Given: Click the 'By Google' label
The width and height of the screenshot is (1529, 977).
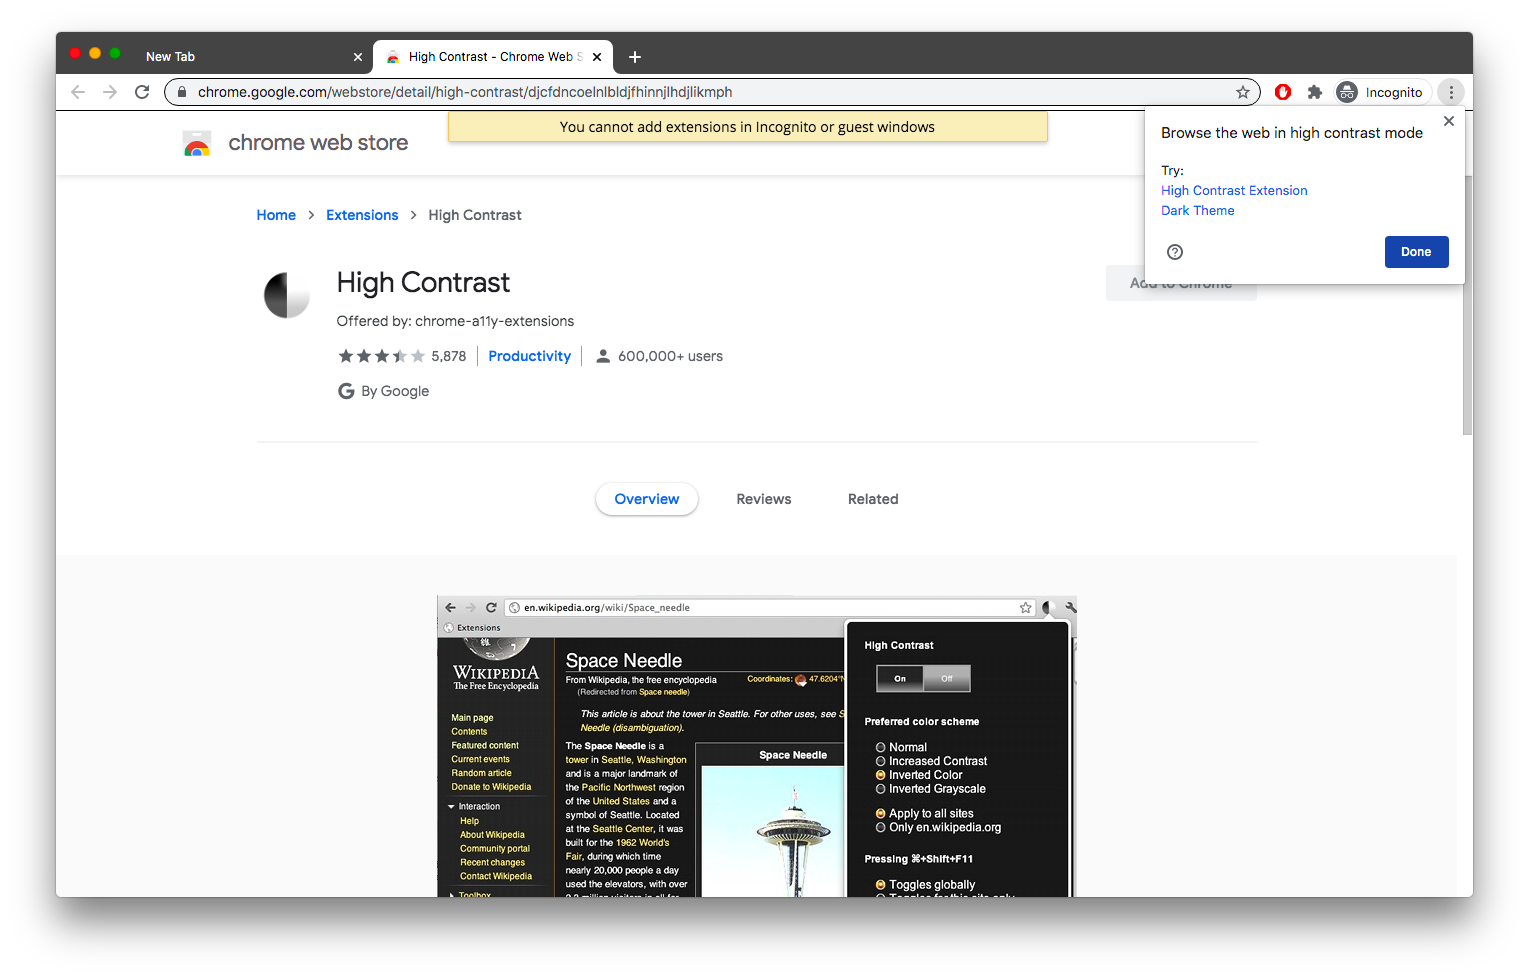Looking at the screenshot, I should pyautogui.click(x=395, y=391).
